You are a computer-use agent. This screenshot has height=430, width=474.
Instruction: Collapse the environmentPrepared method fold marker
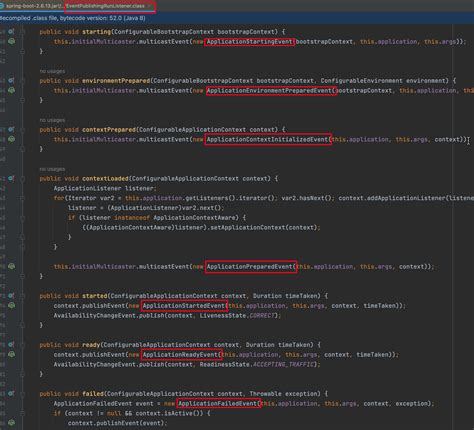click(x=23, y=81)
